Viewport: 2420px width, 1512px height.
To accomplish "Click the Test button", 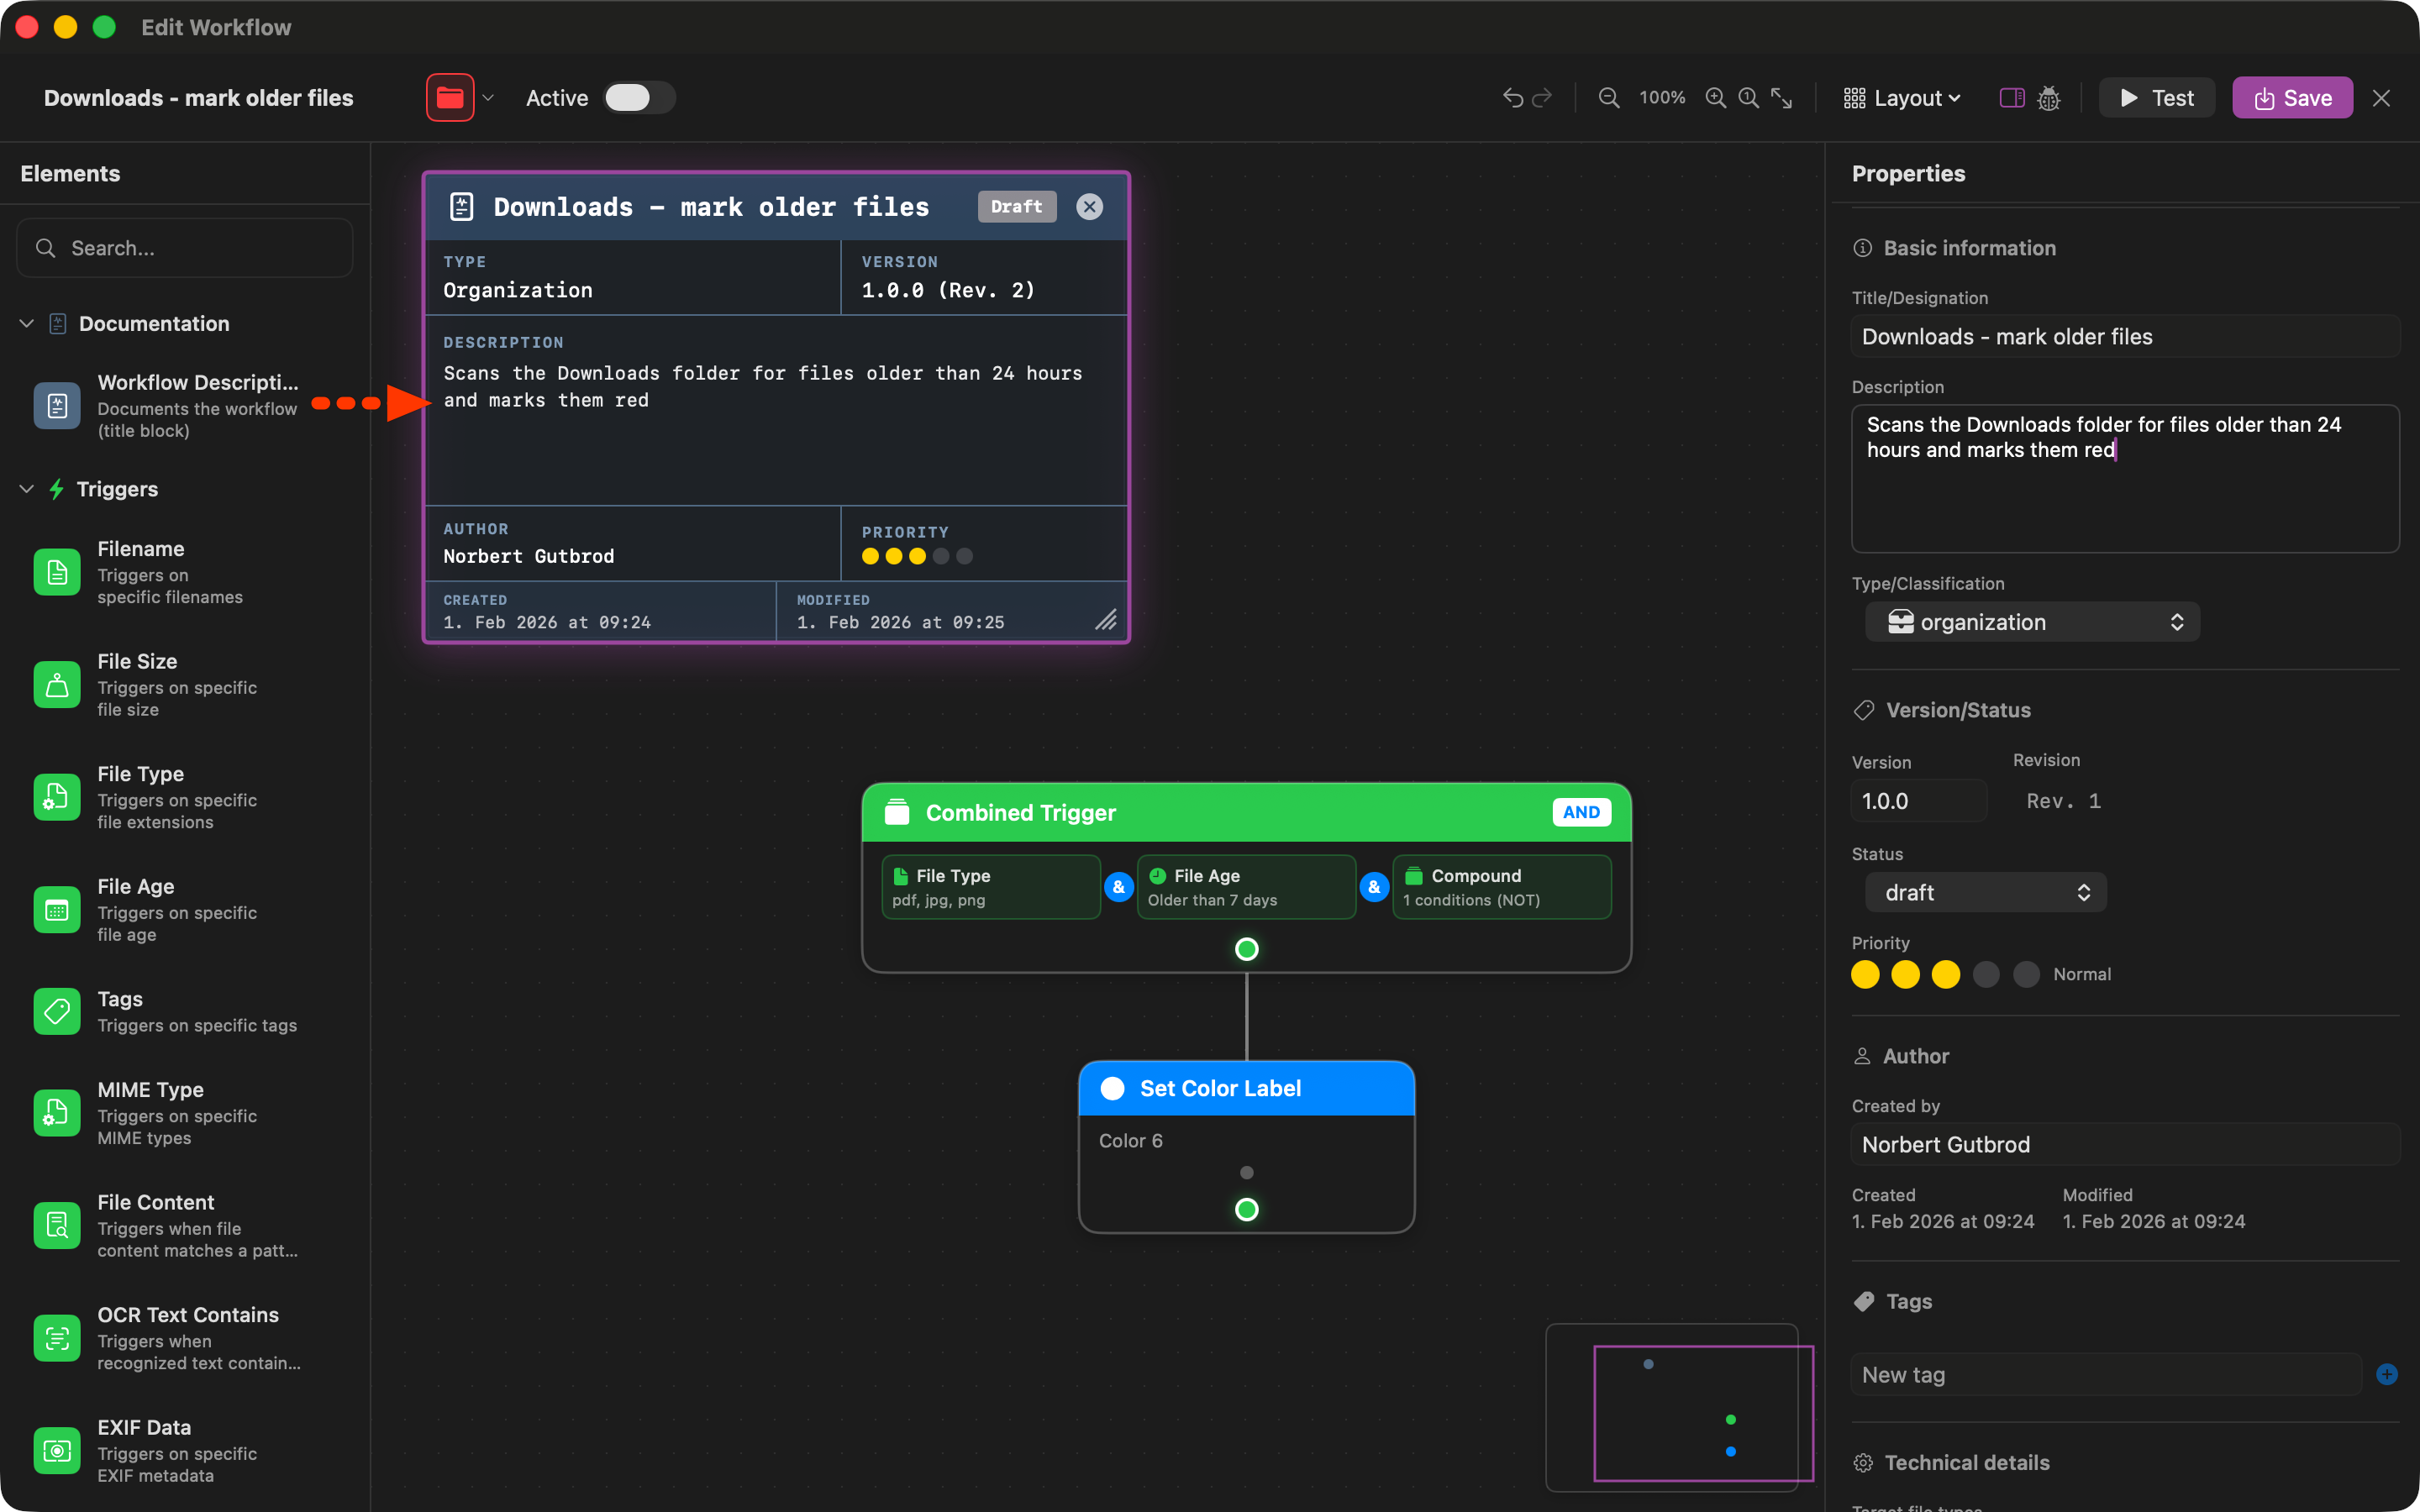I will pyautogui.click(x=2157, y=98).
